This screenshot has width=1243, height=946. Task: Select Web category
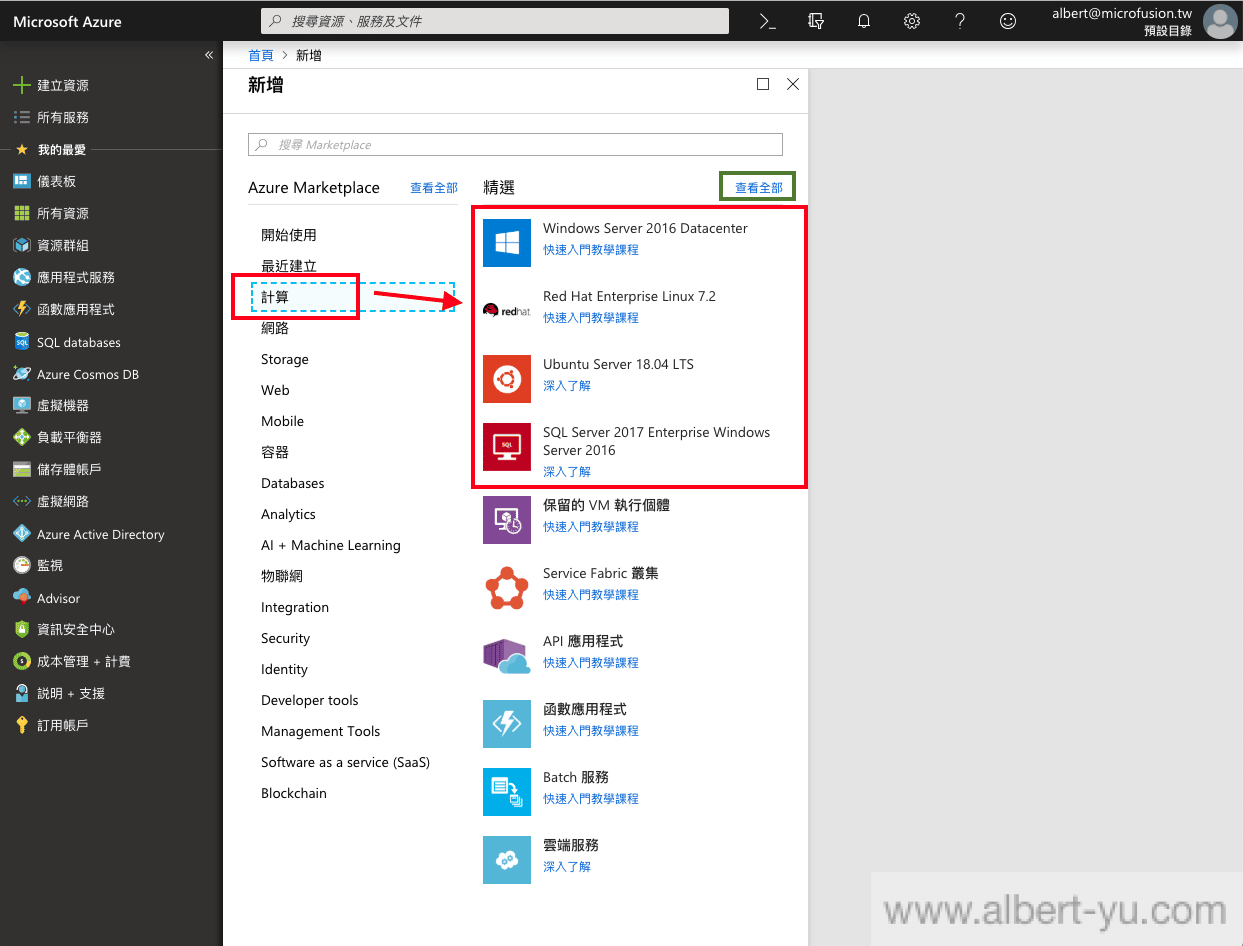(275, 390)
